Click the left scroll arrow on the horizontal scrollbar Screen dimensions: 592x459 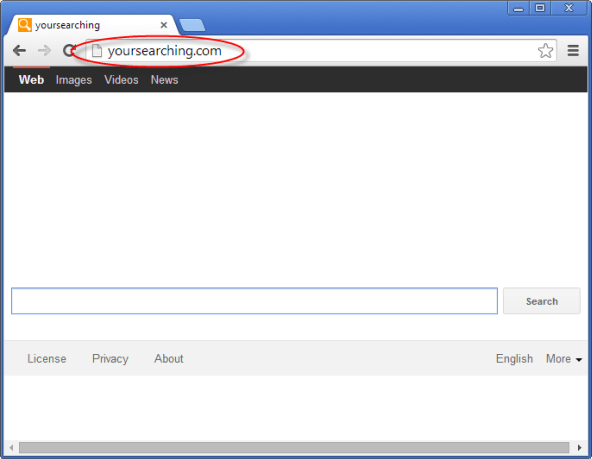click(11, 448)
